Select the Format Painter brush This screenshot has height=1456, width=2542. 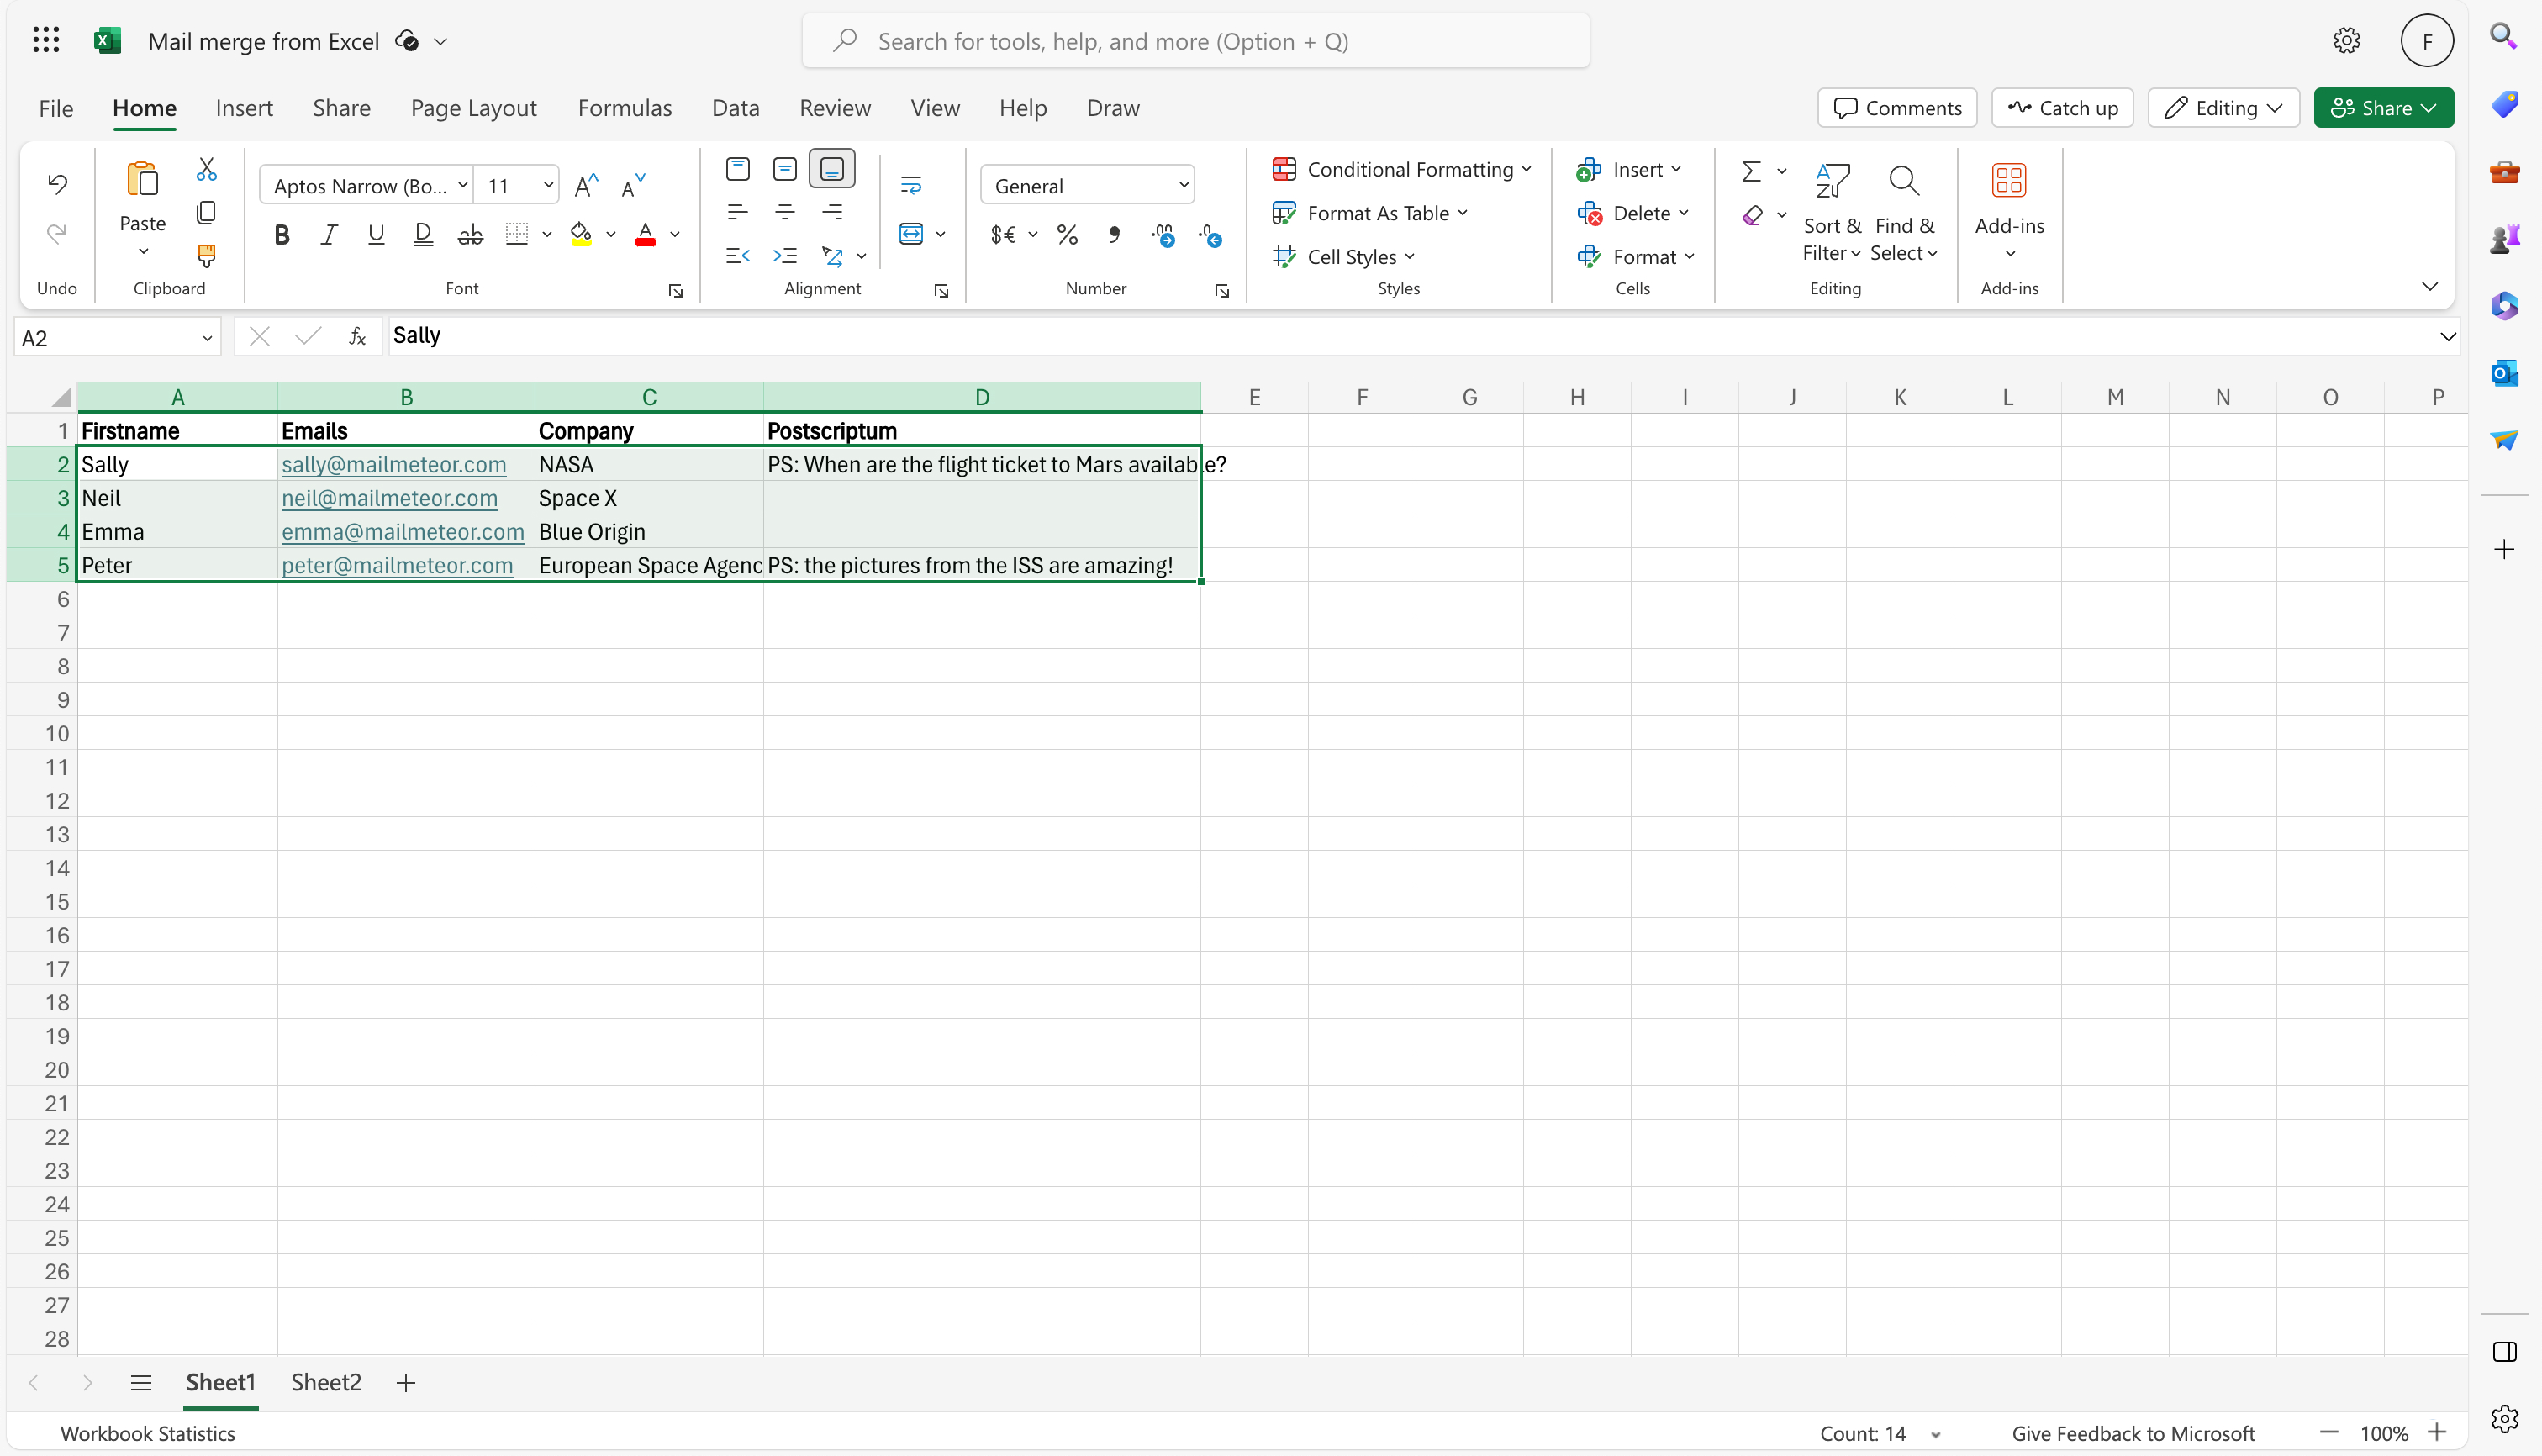coord(206,256)
